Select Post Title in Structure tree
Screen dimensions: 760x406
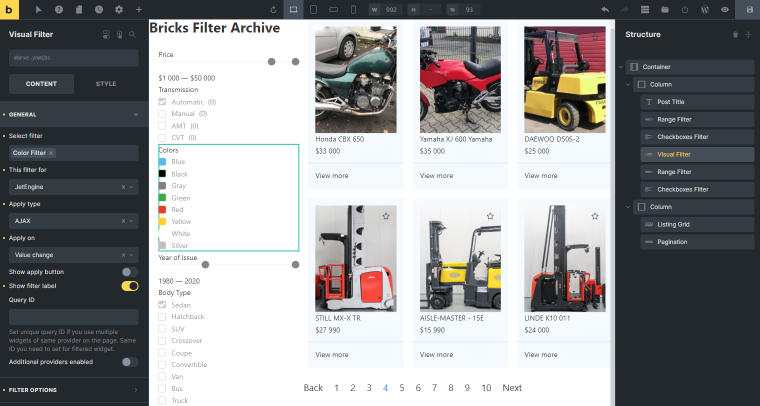coord(697,102)
